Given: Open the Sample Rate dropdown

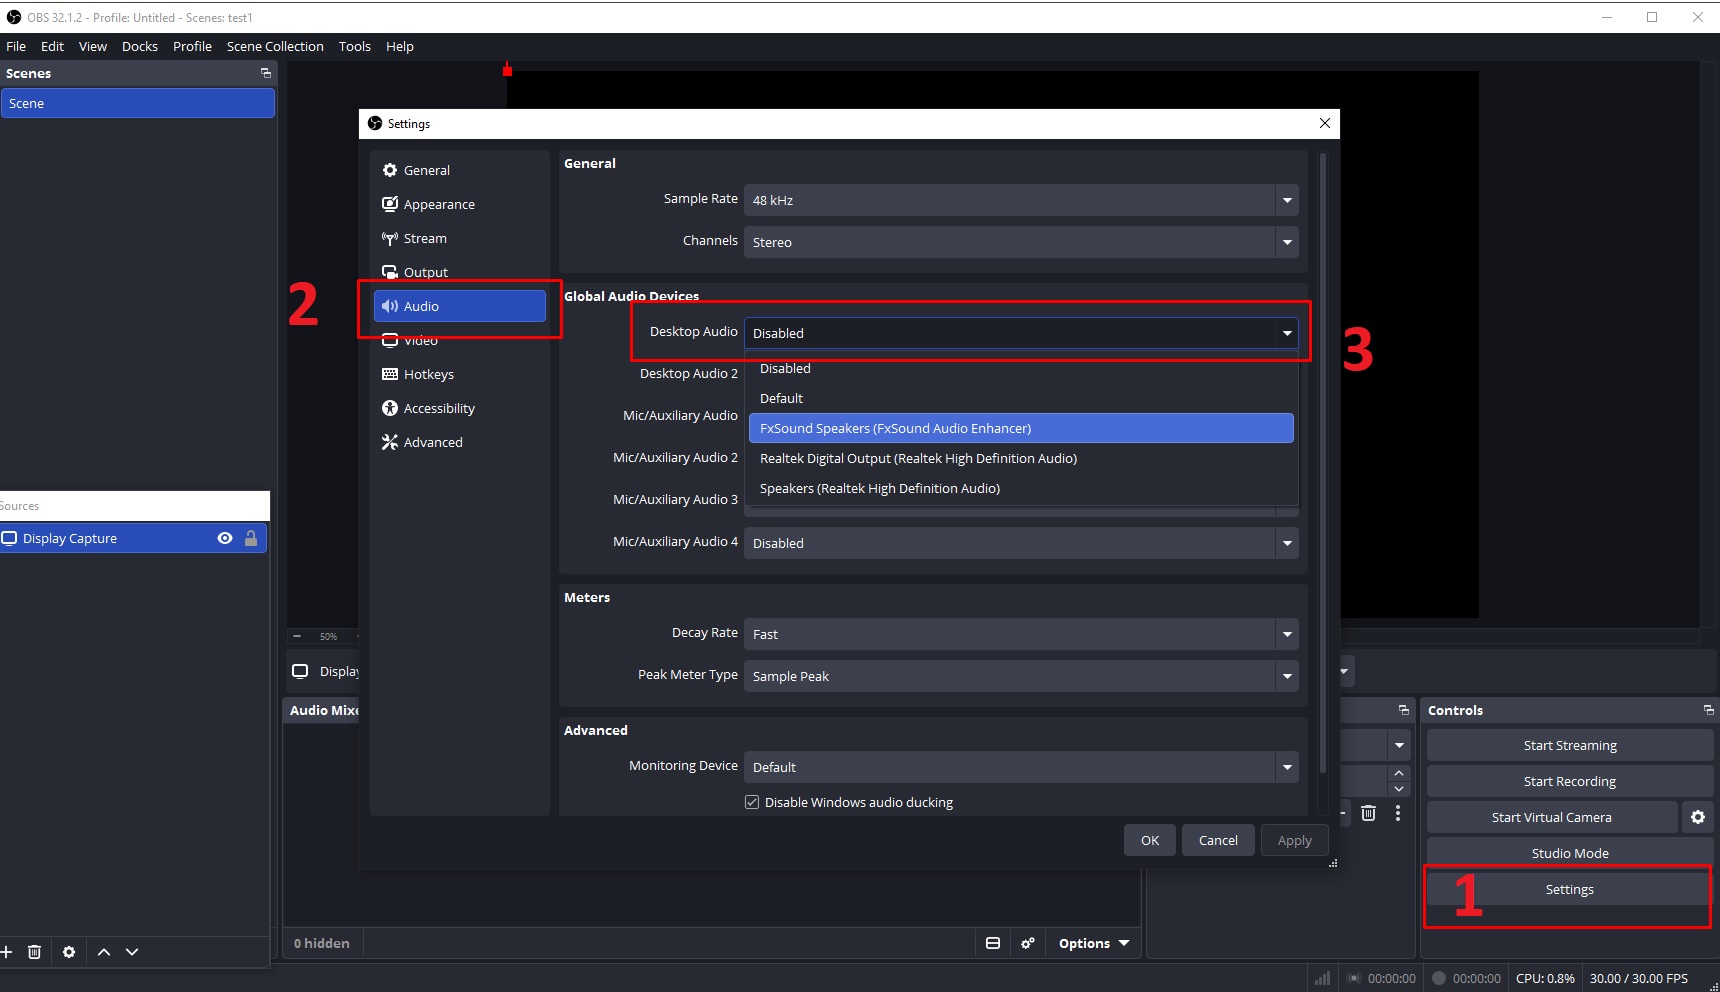Looking at the screenshot, I should pos(1021,200).
